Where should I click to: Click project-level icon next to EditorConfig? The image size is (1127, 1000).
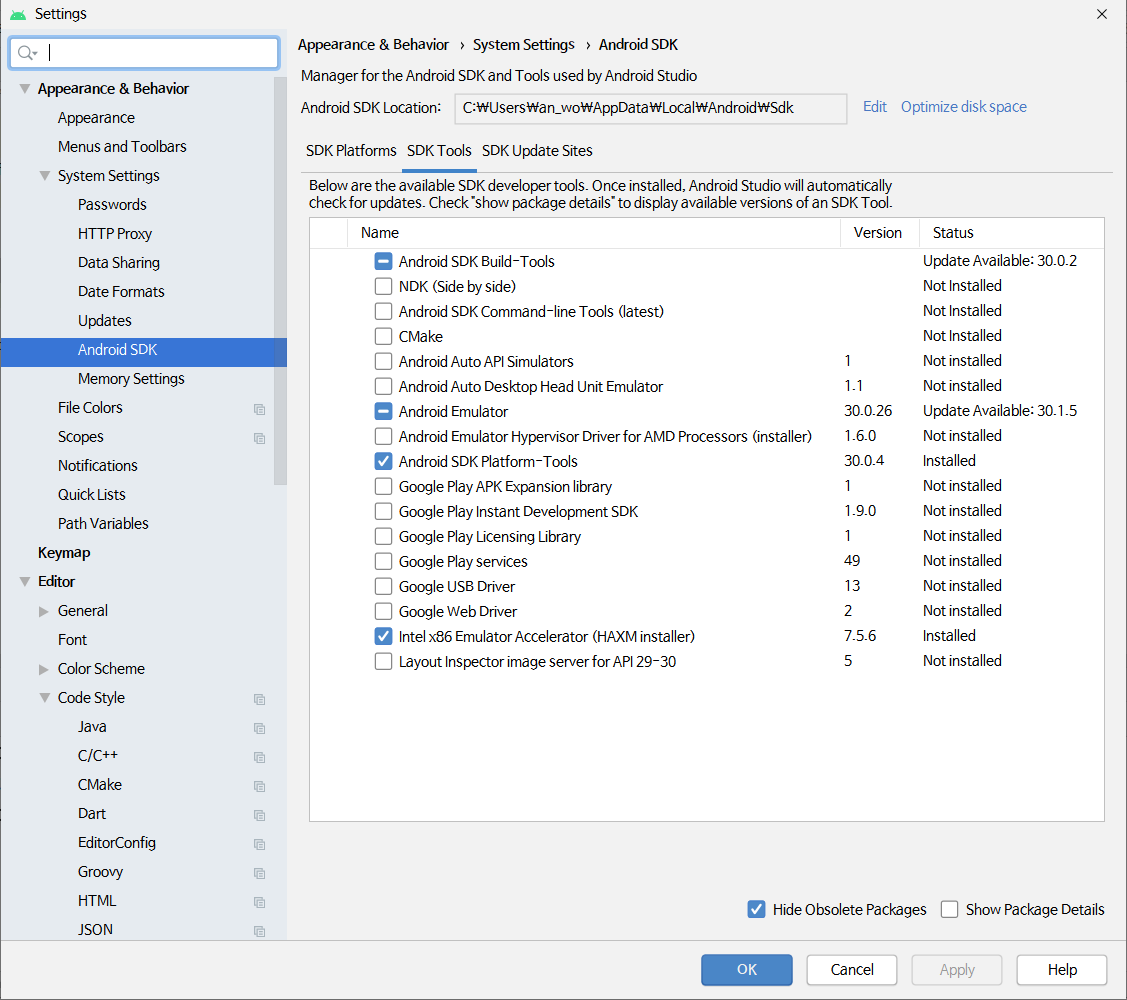point(259,844)
